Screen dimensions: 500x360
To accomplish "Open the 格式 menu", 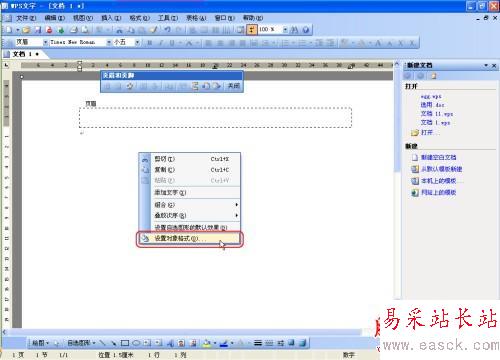I will (x=139, y=18).
